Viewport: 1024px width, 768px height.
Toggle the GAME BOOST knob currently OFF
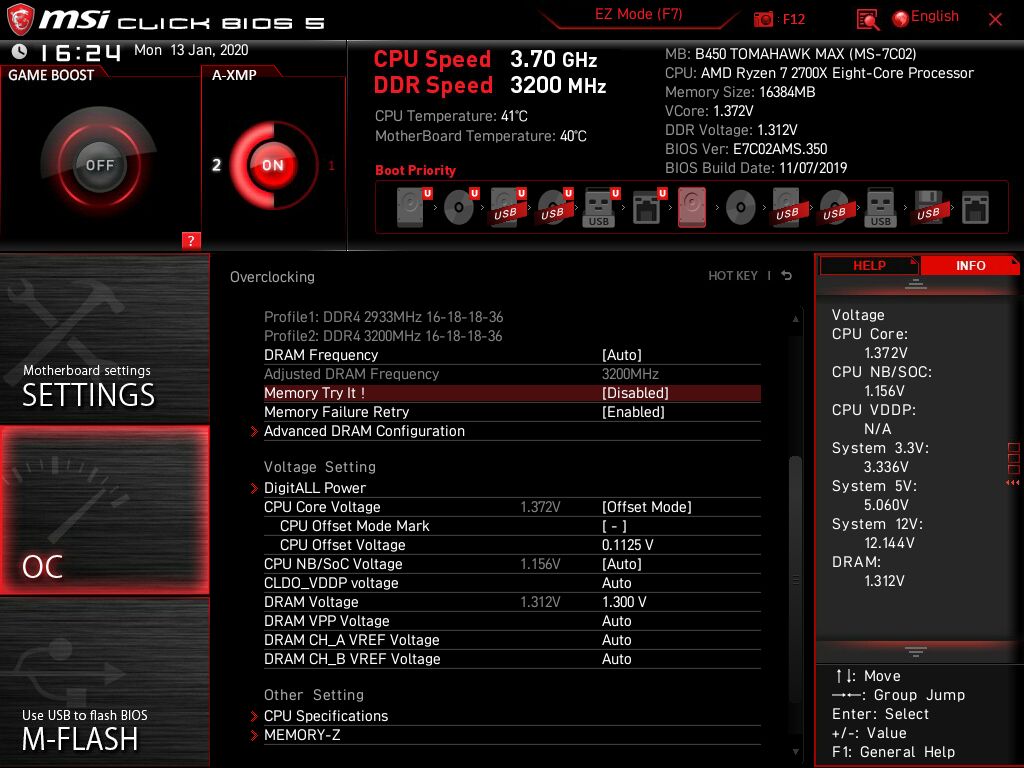[99, 165]
